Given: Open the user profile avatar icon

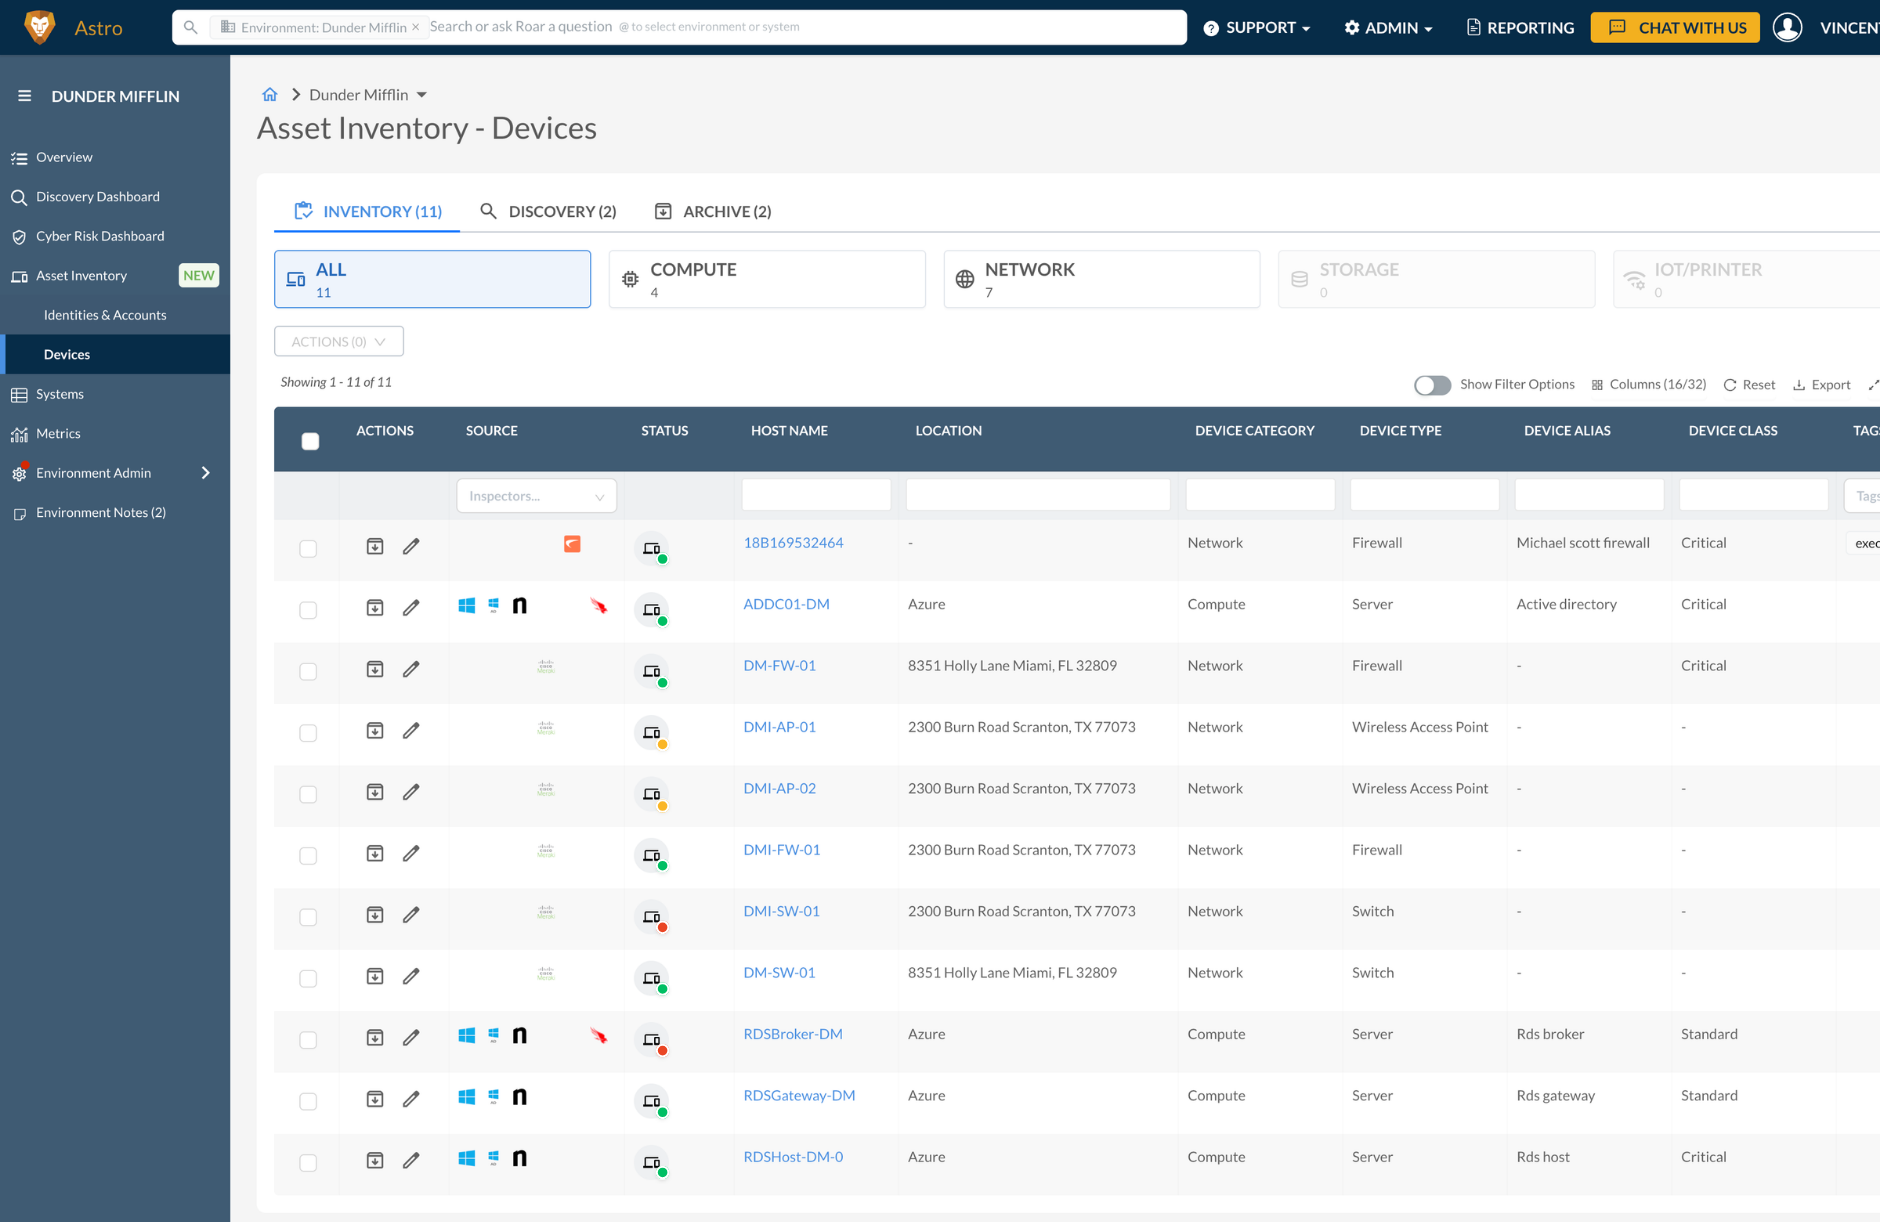Looking at the screenshot, I should (1787, 27).
